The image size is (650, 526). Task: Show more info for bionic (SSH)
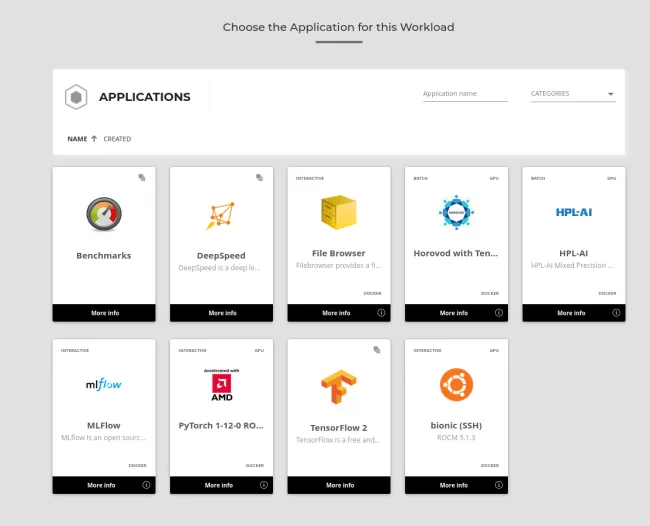[454, 485]
